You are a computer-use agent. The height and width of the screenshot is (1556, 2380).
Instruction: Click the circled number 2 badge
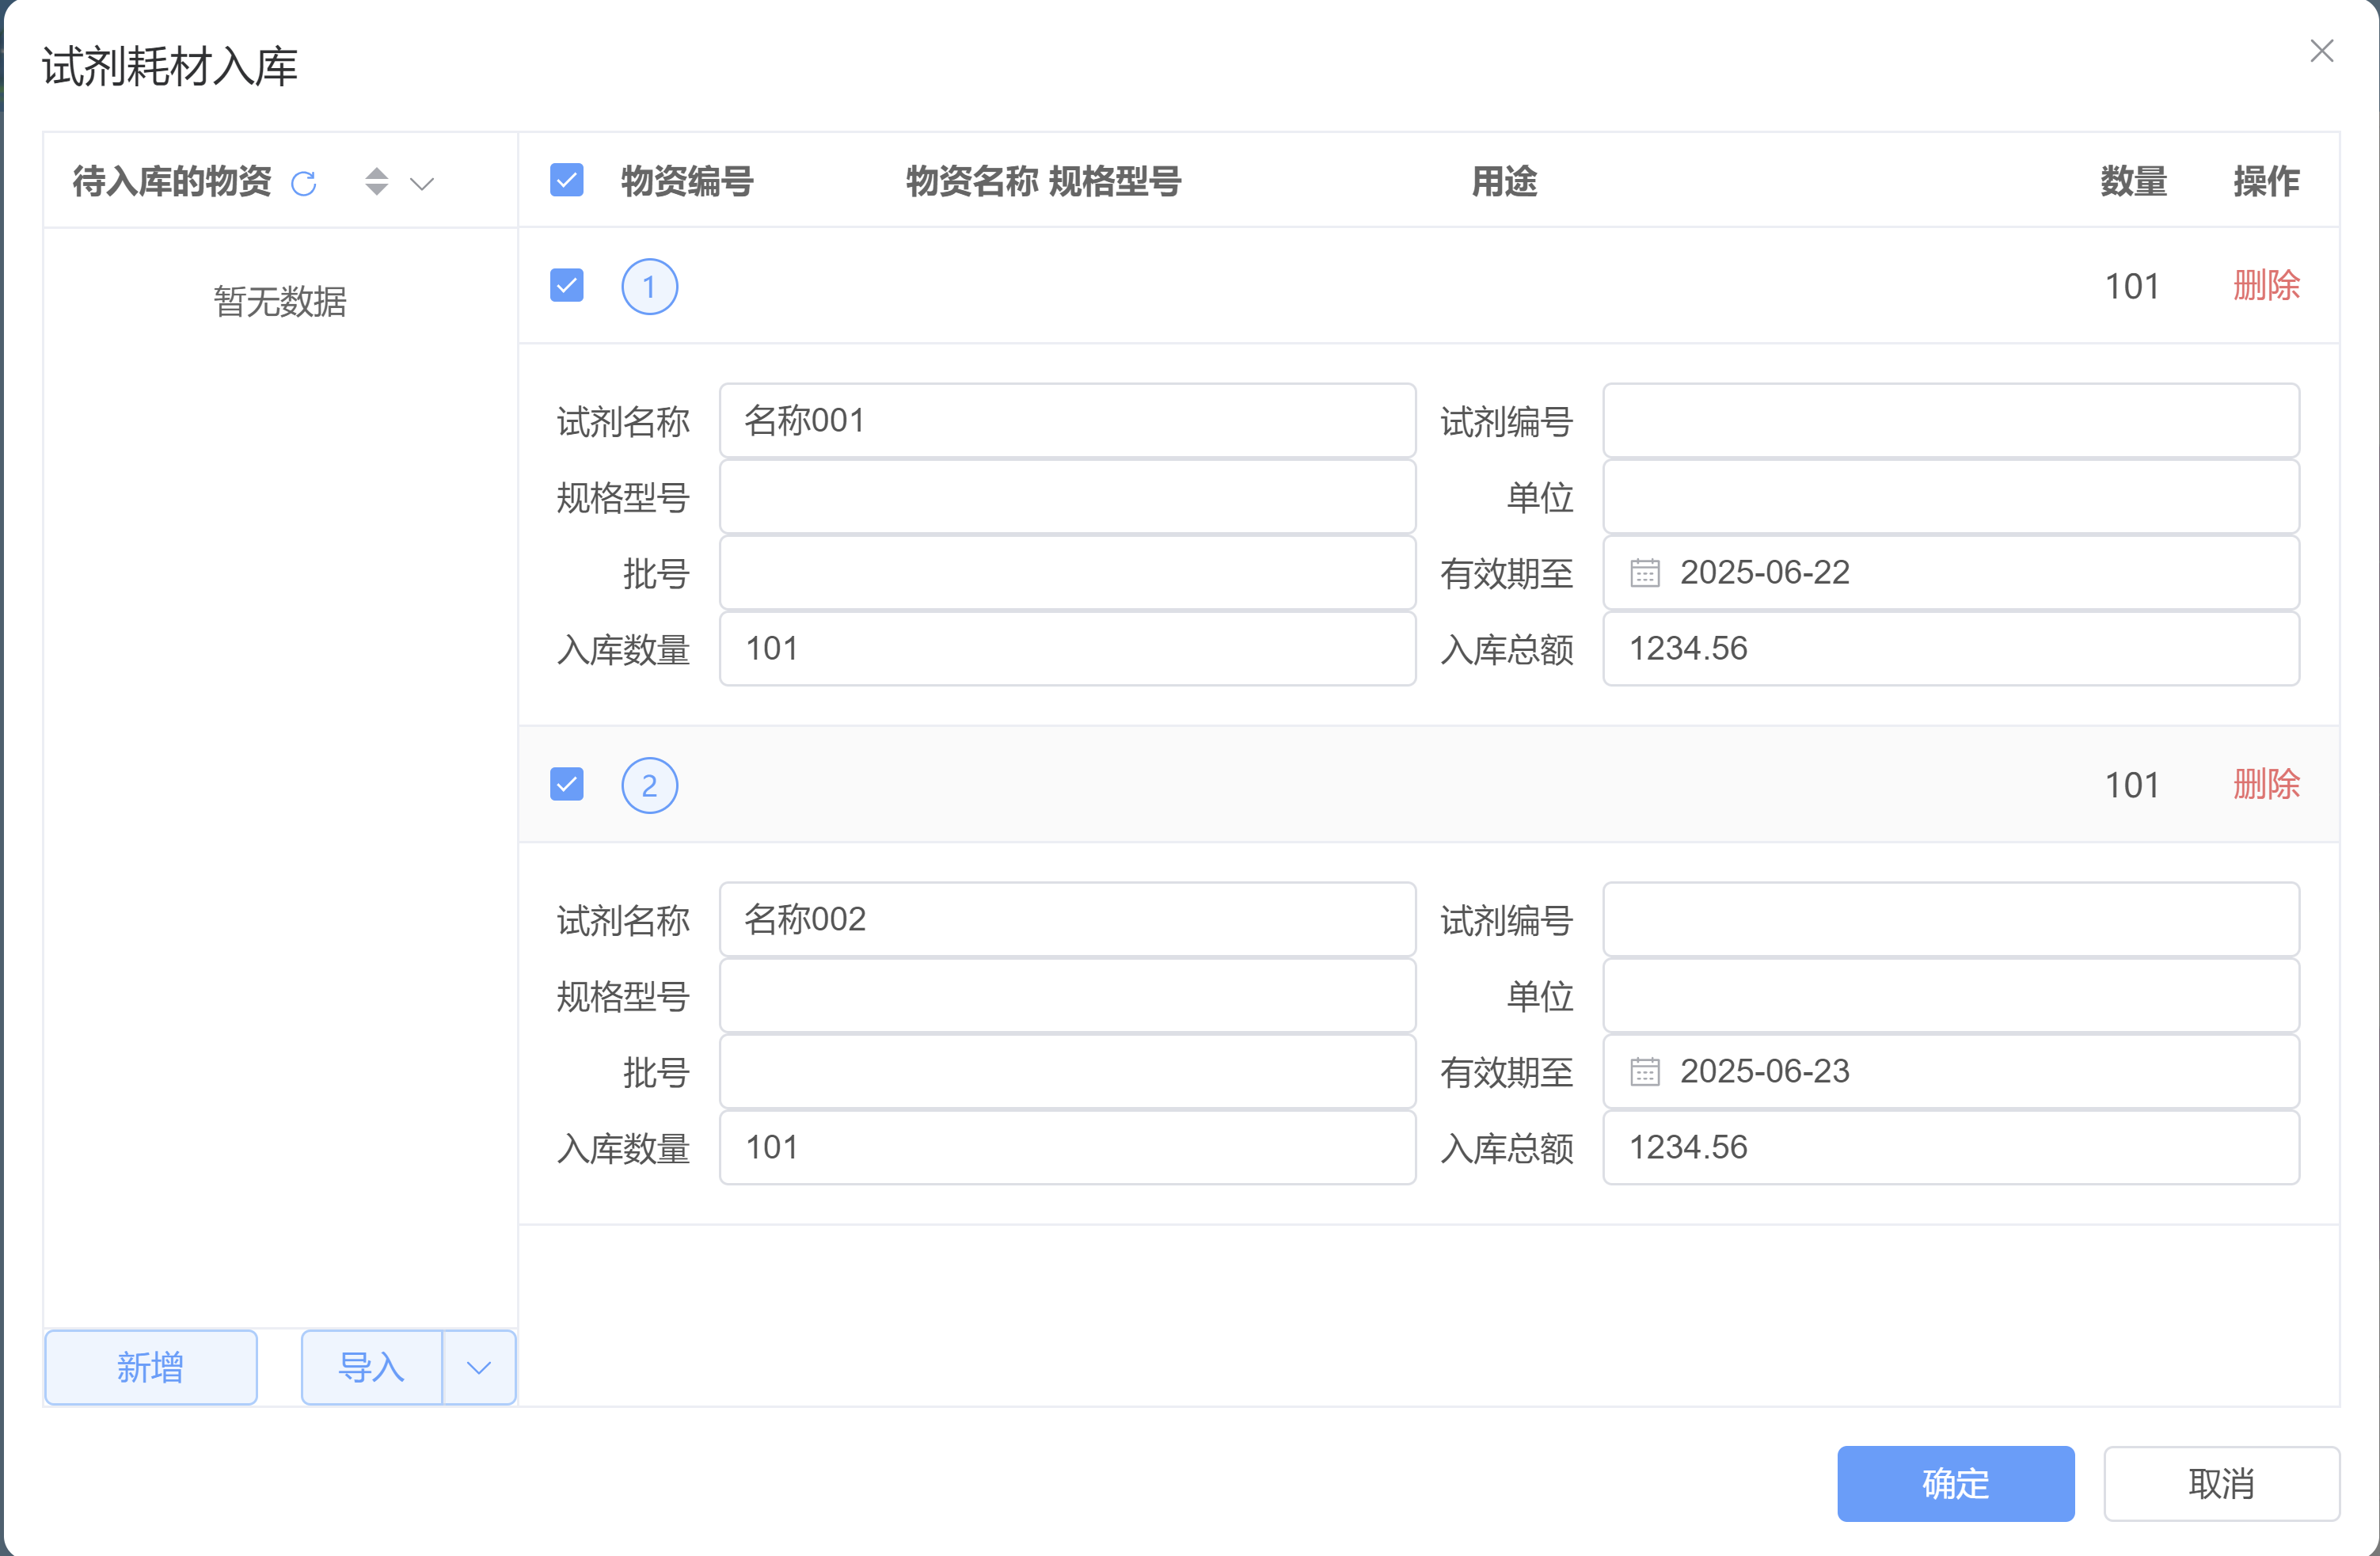coord(649,785)
